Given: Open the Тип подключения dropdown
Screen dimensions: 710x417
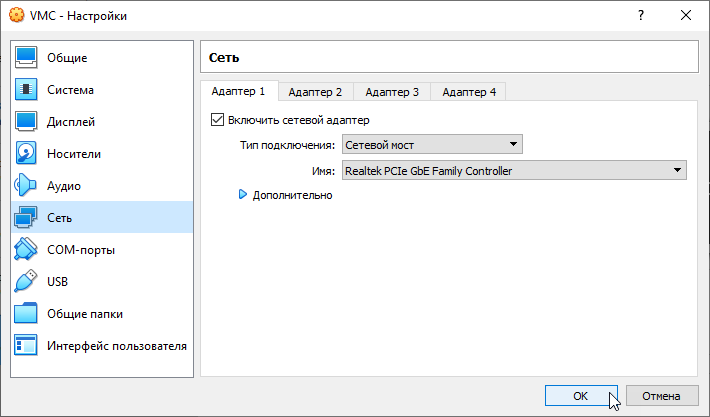Looking at the screenshot, I should [x=432, y=146].
